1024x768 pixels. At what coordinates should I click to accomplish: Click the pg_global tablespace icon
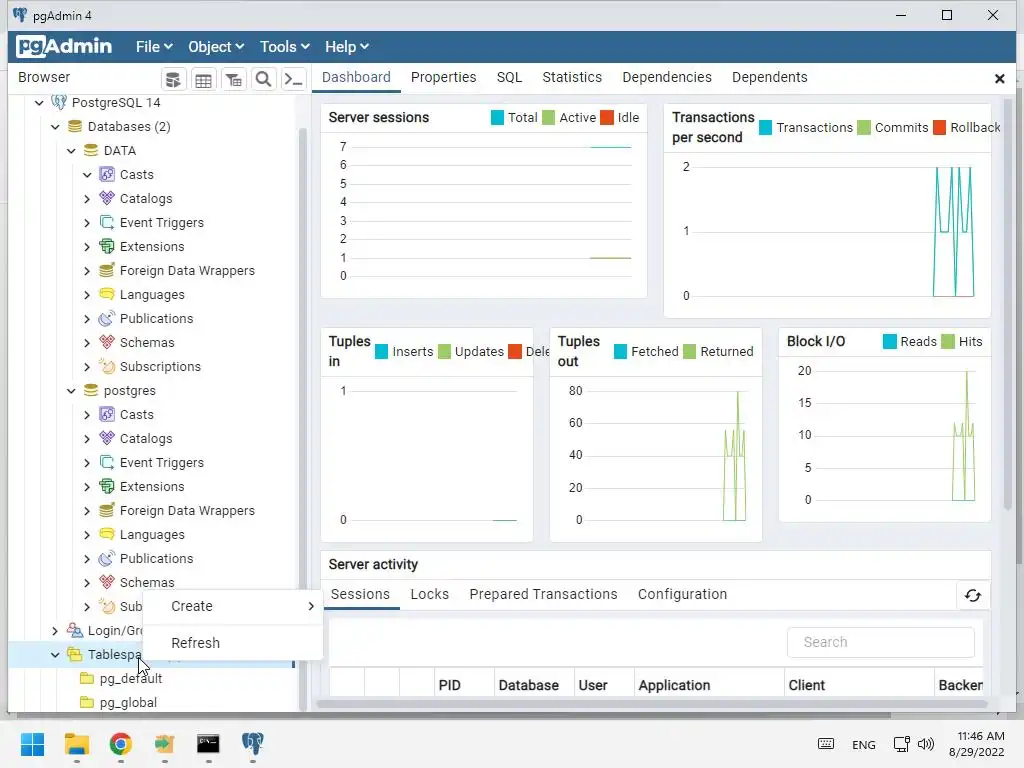[87, 703]
